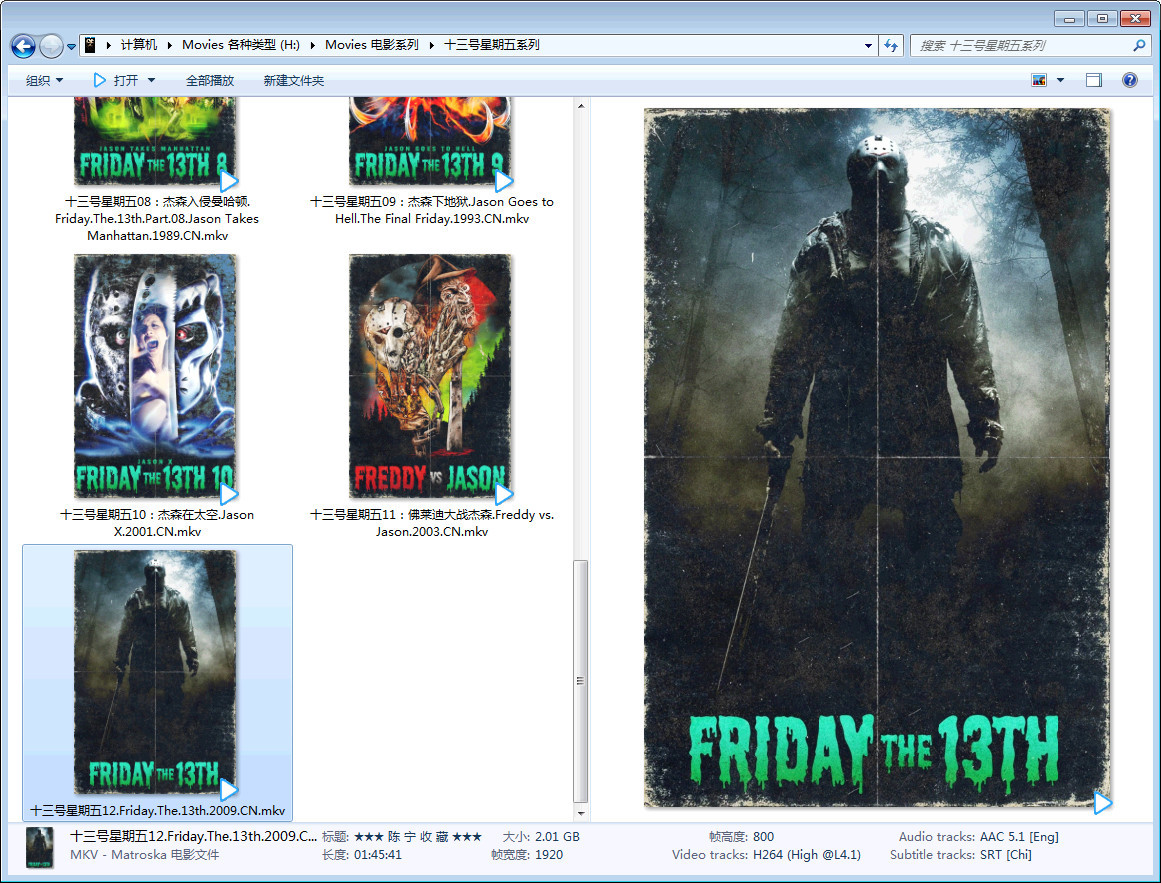Click play overlay on large preview poster
This screenshot has width=1161, height=883.
pos(1102,802)
